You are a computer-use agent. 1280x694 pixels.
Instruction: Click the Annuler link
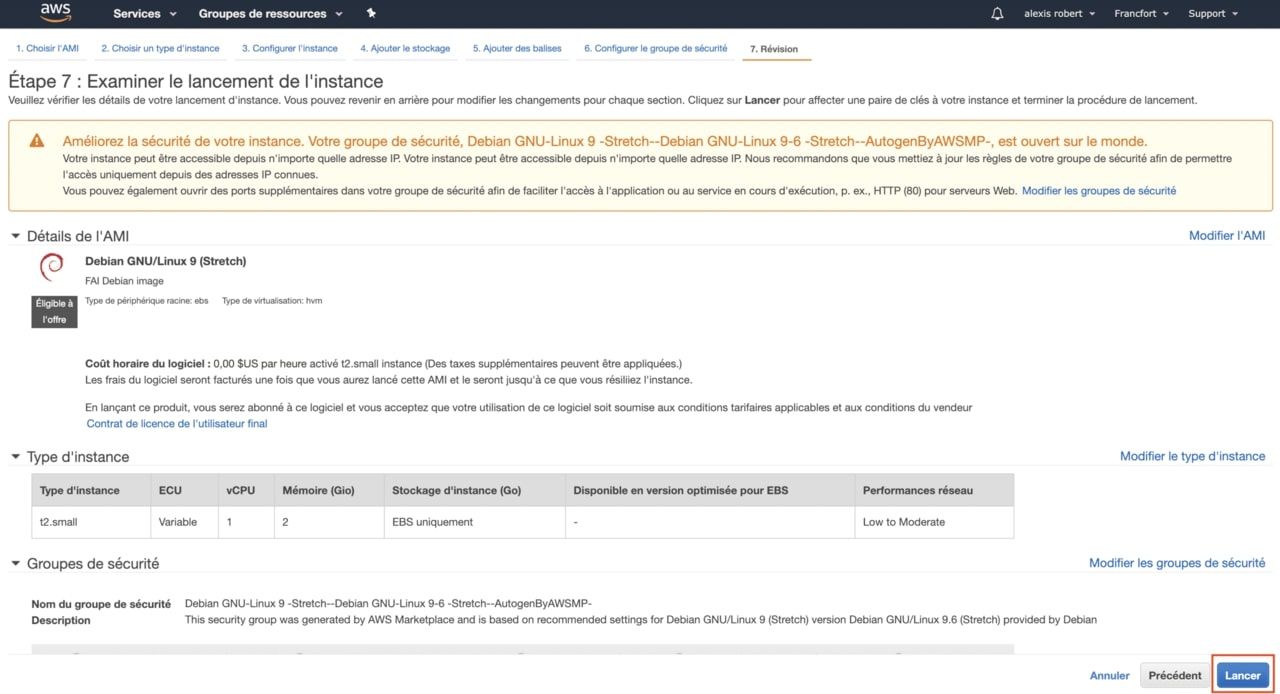point(1110,676)
